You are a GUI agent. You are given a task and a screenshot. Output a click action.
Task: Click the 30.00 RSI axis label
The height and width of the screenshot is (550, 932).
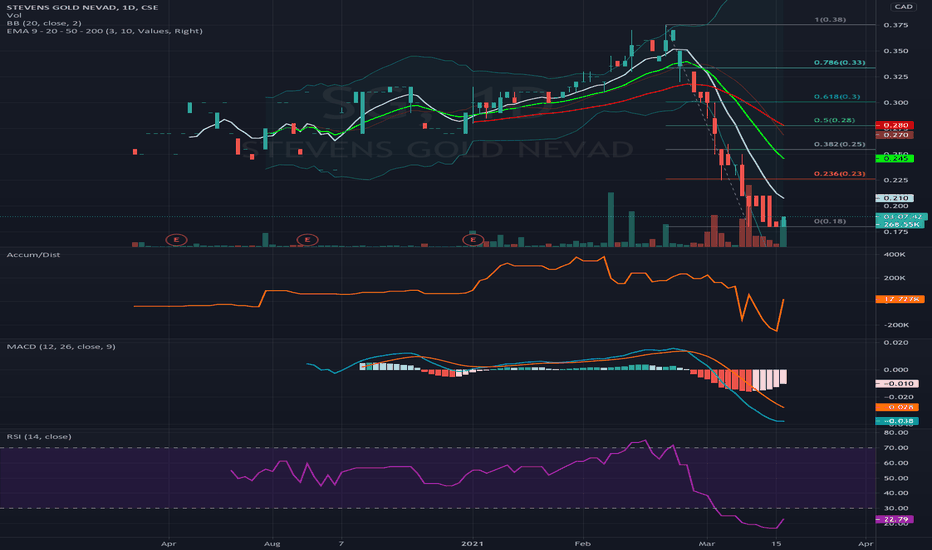coord(896,508)
